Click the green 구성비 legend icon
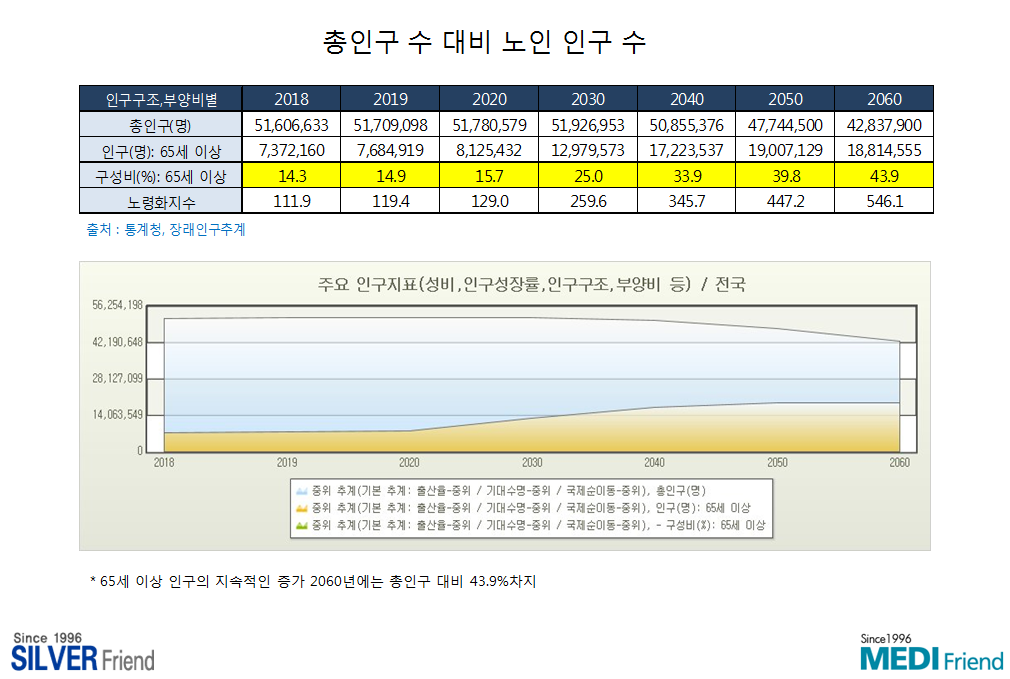1010x679 pixels. [x=301, y=524]
